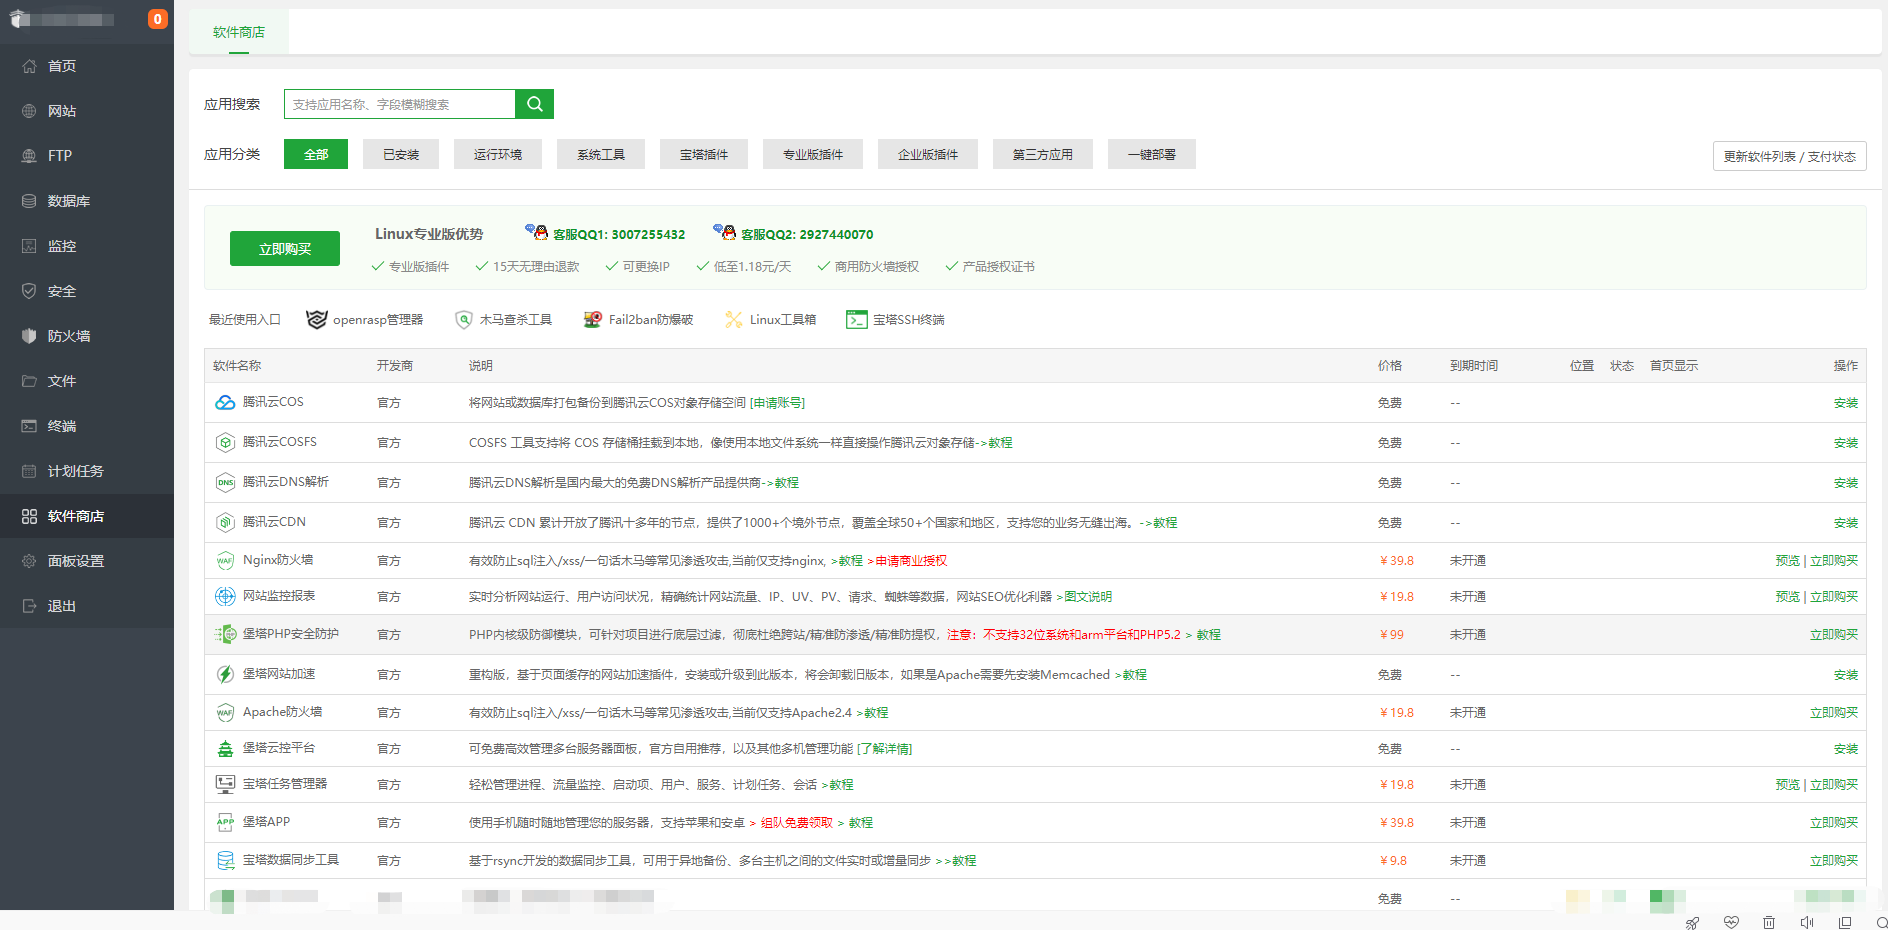Click 立即购买 for 宝塔数据同步工具
1888x930 pixels.
1834,861
